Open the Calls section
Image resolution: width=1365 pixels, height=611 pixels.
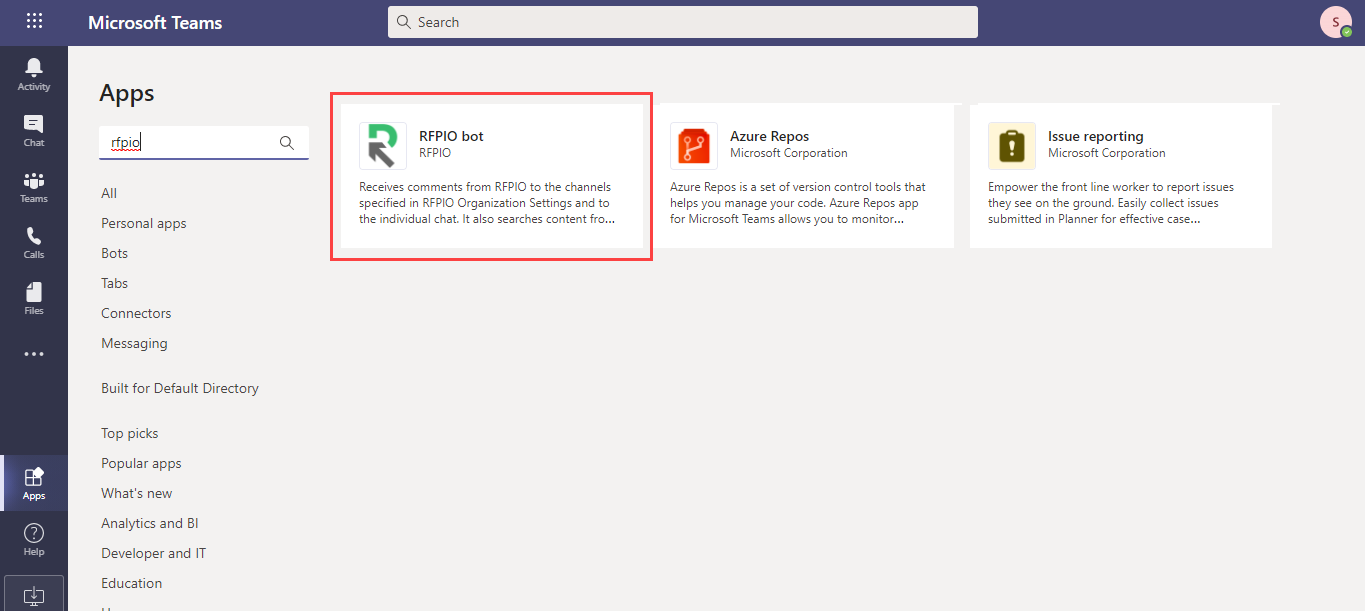click(34, 242)
